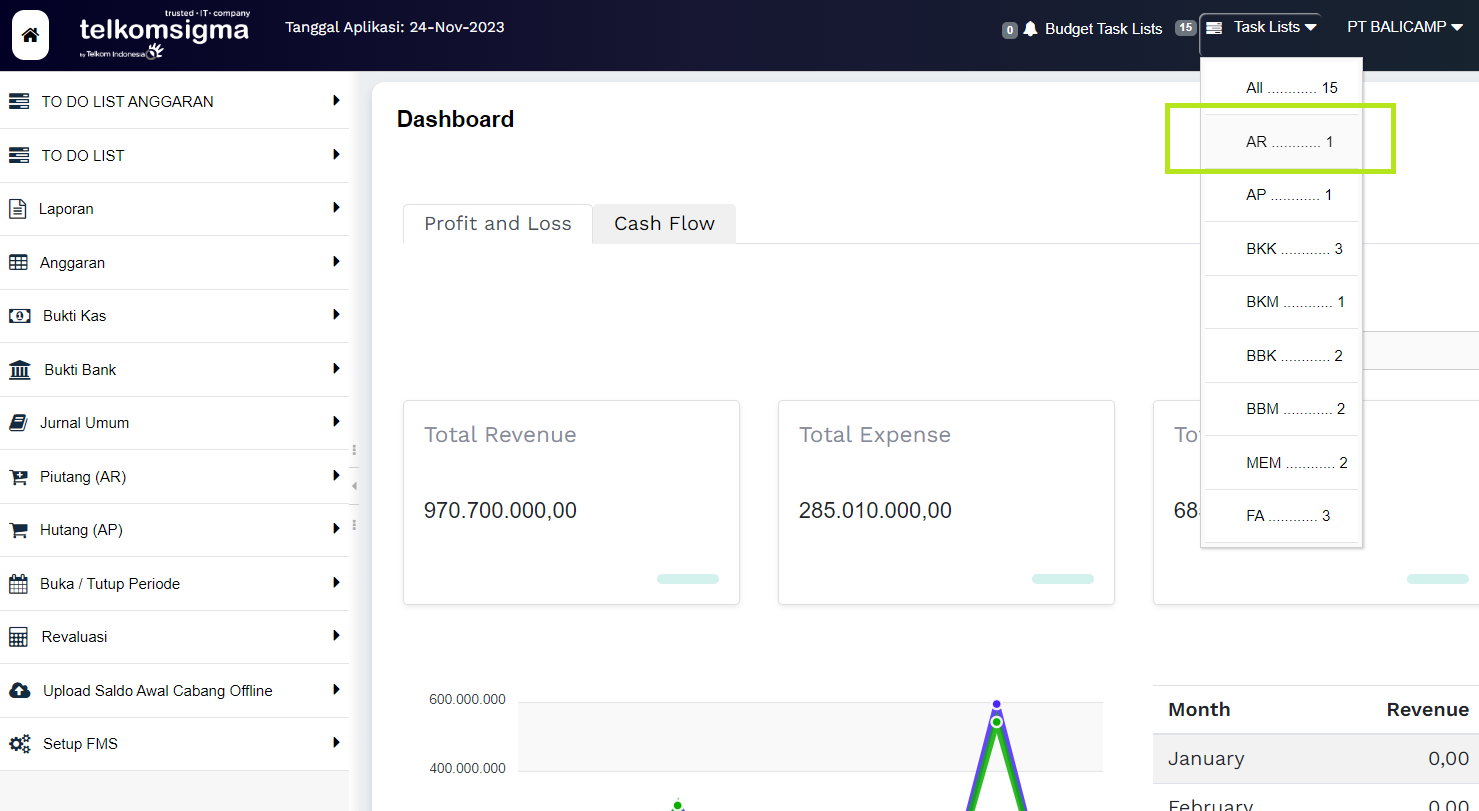Screen dimensions: 1479x811
Task: Click the Laporan document icon
Action: pyautogui.click(x=17, y=209)
